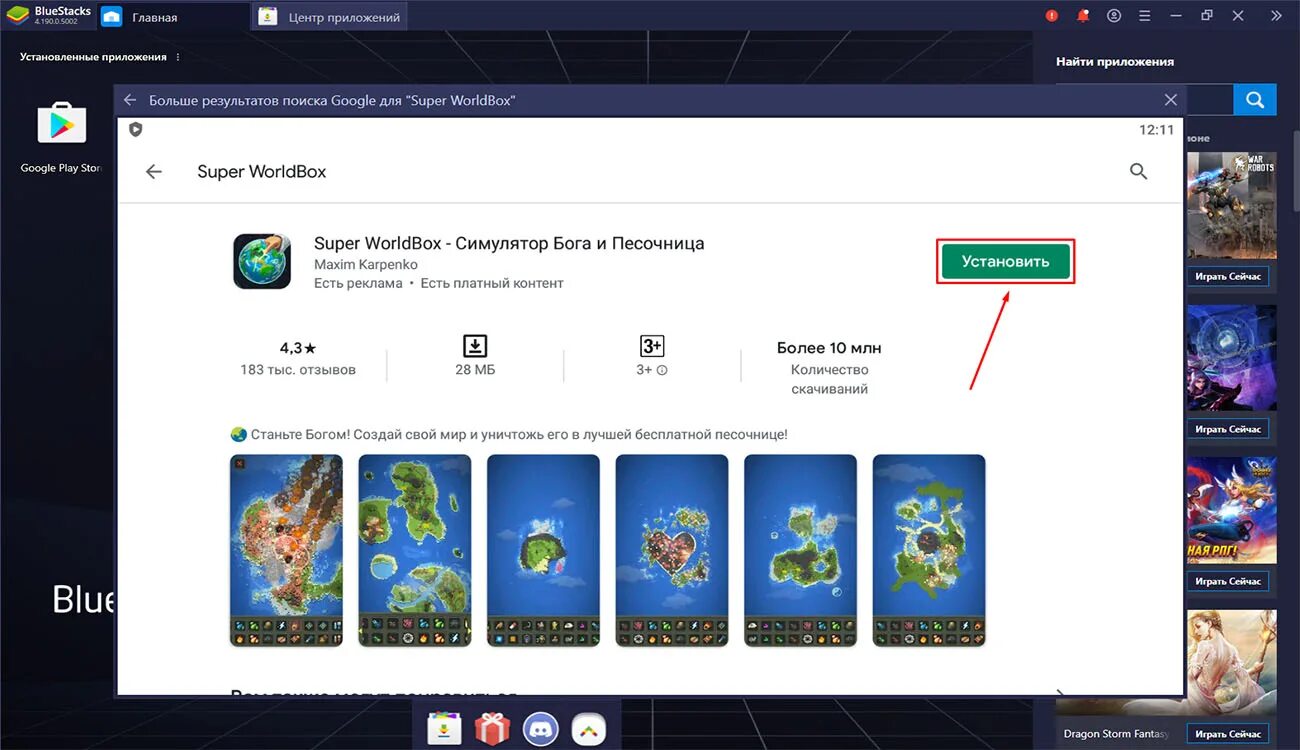Click the 28 МБ download size icon
This screenshot has height=750, width=1300.
[475, 346]
